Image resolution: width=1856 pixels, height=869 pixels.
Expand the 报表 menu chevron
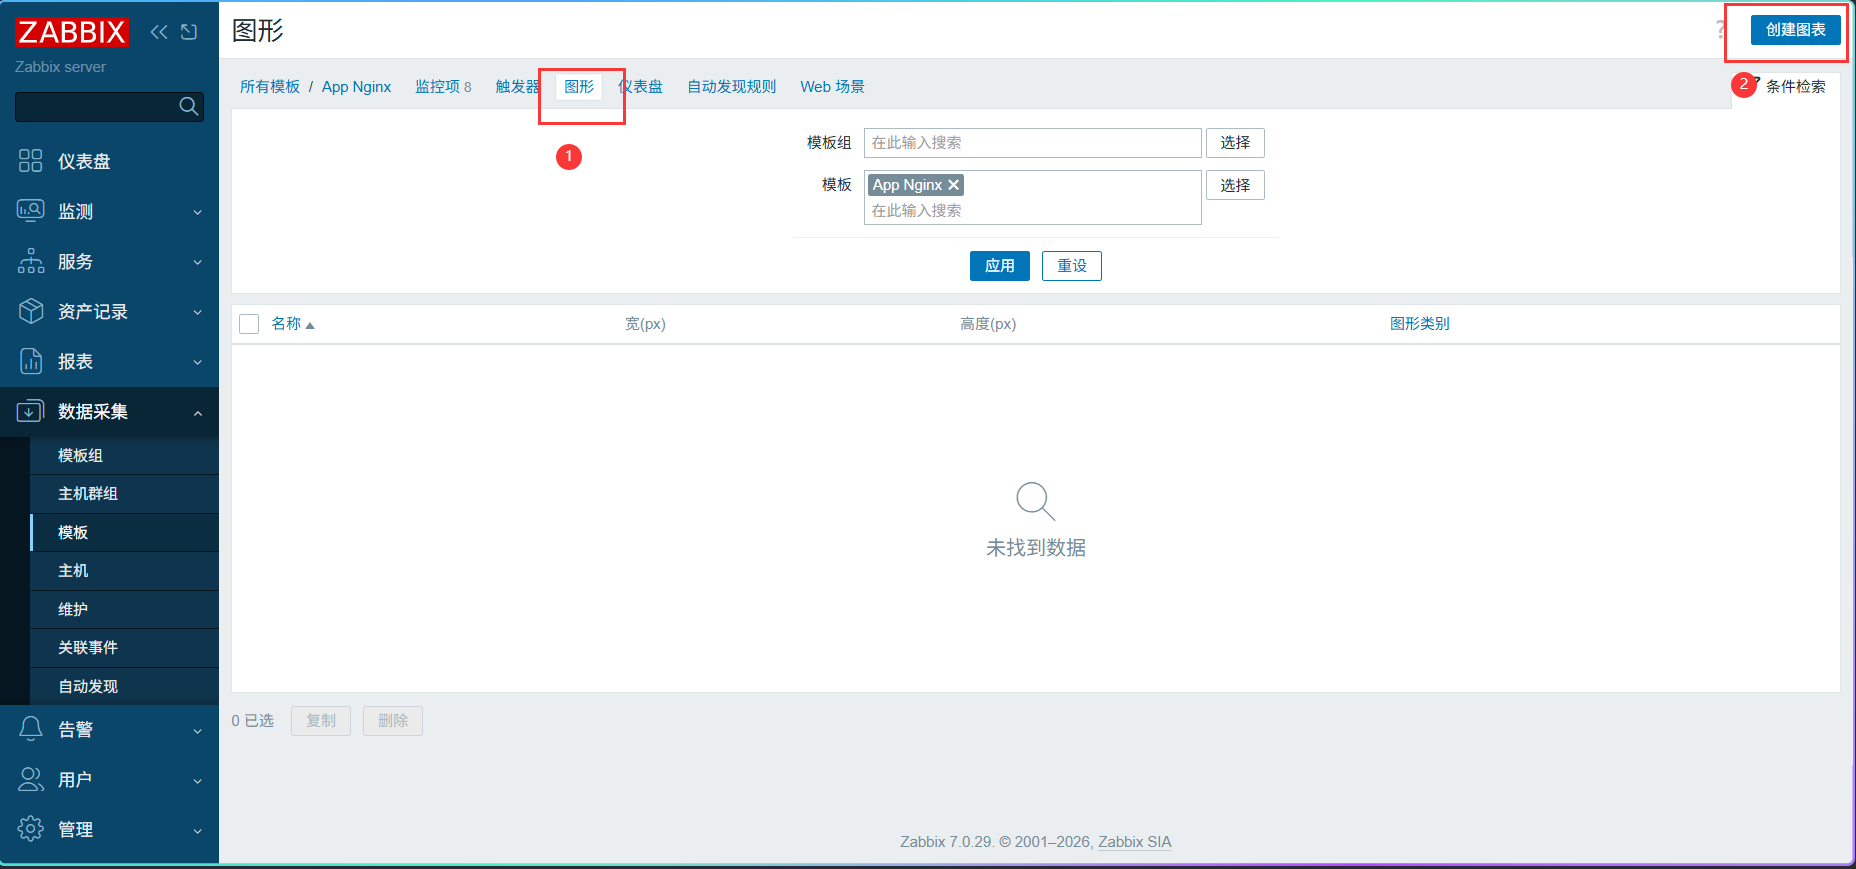coord(198,362)
